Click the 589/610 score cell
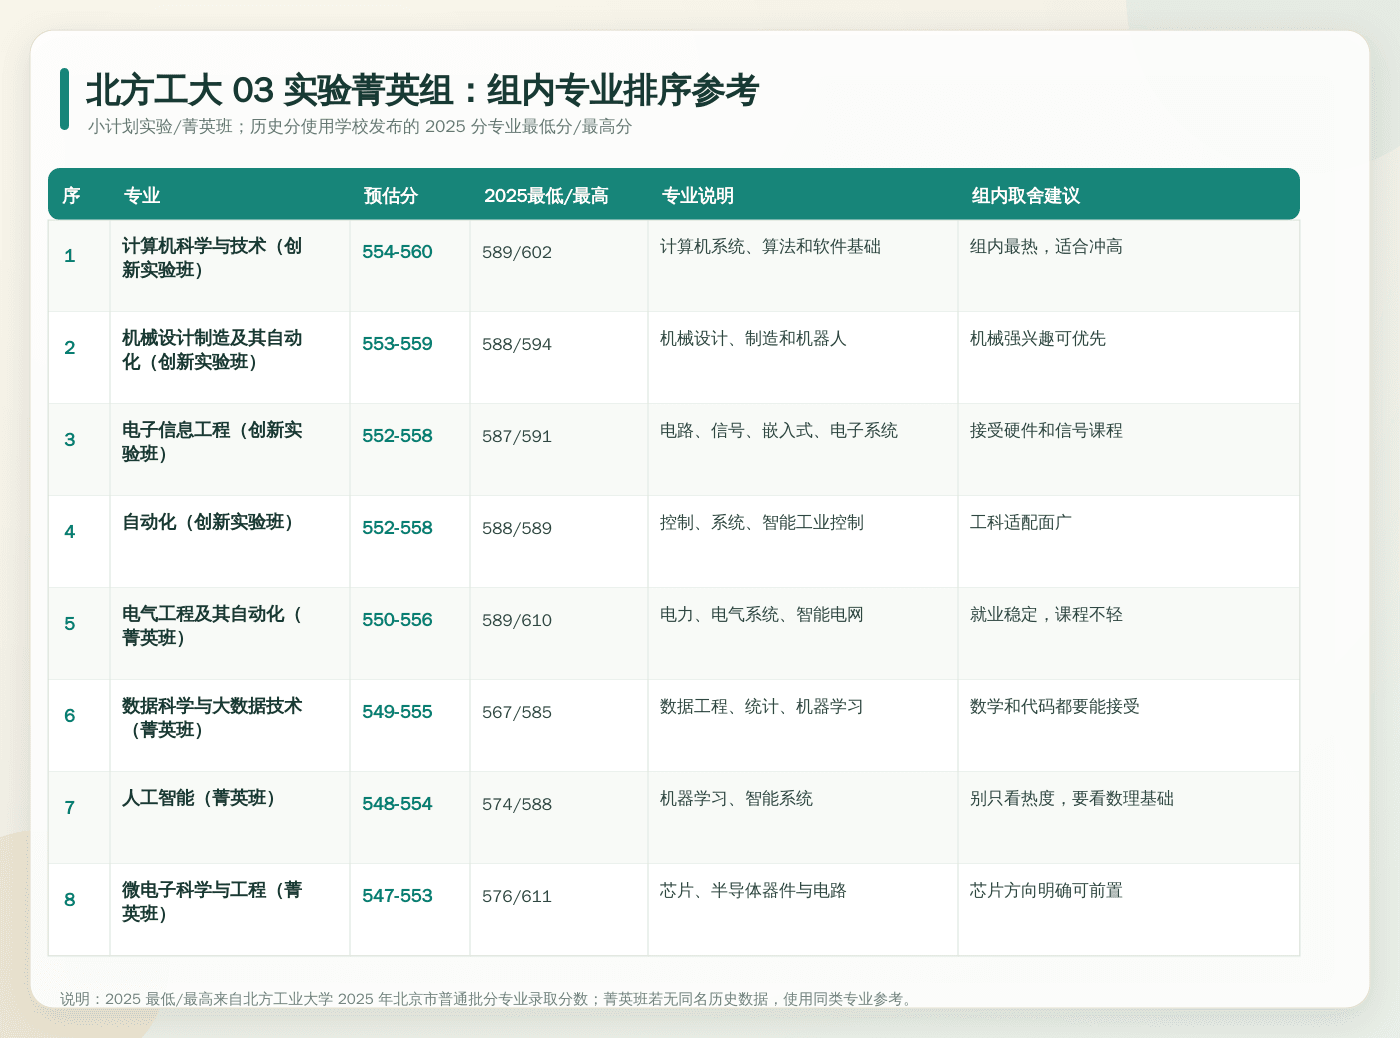Viewport: 1400px width, 1038px height. tap(517, 620)
